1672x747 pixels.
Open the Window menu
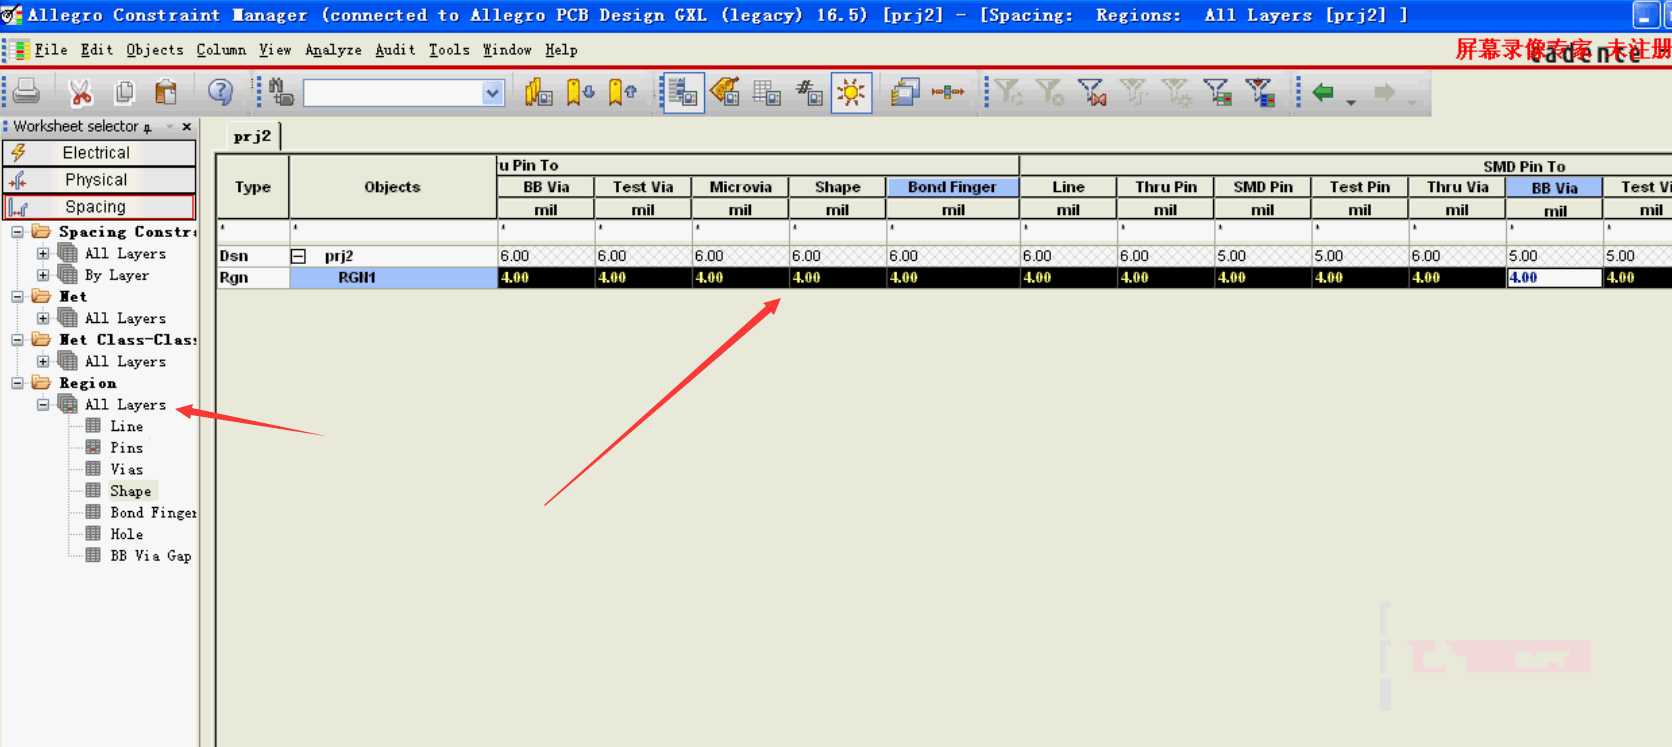[x=507, y=50]
